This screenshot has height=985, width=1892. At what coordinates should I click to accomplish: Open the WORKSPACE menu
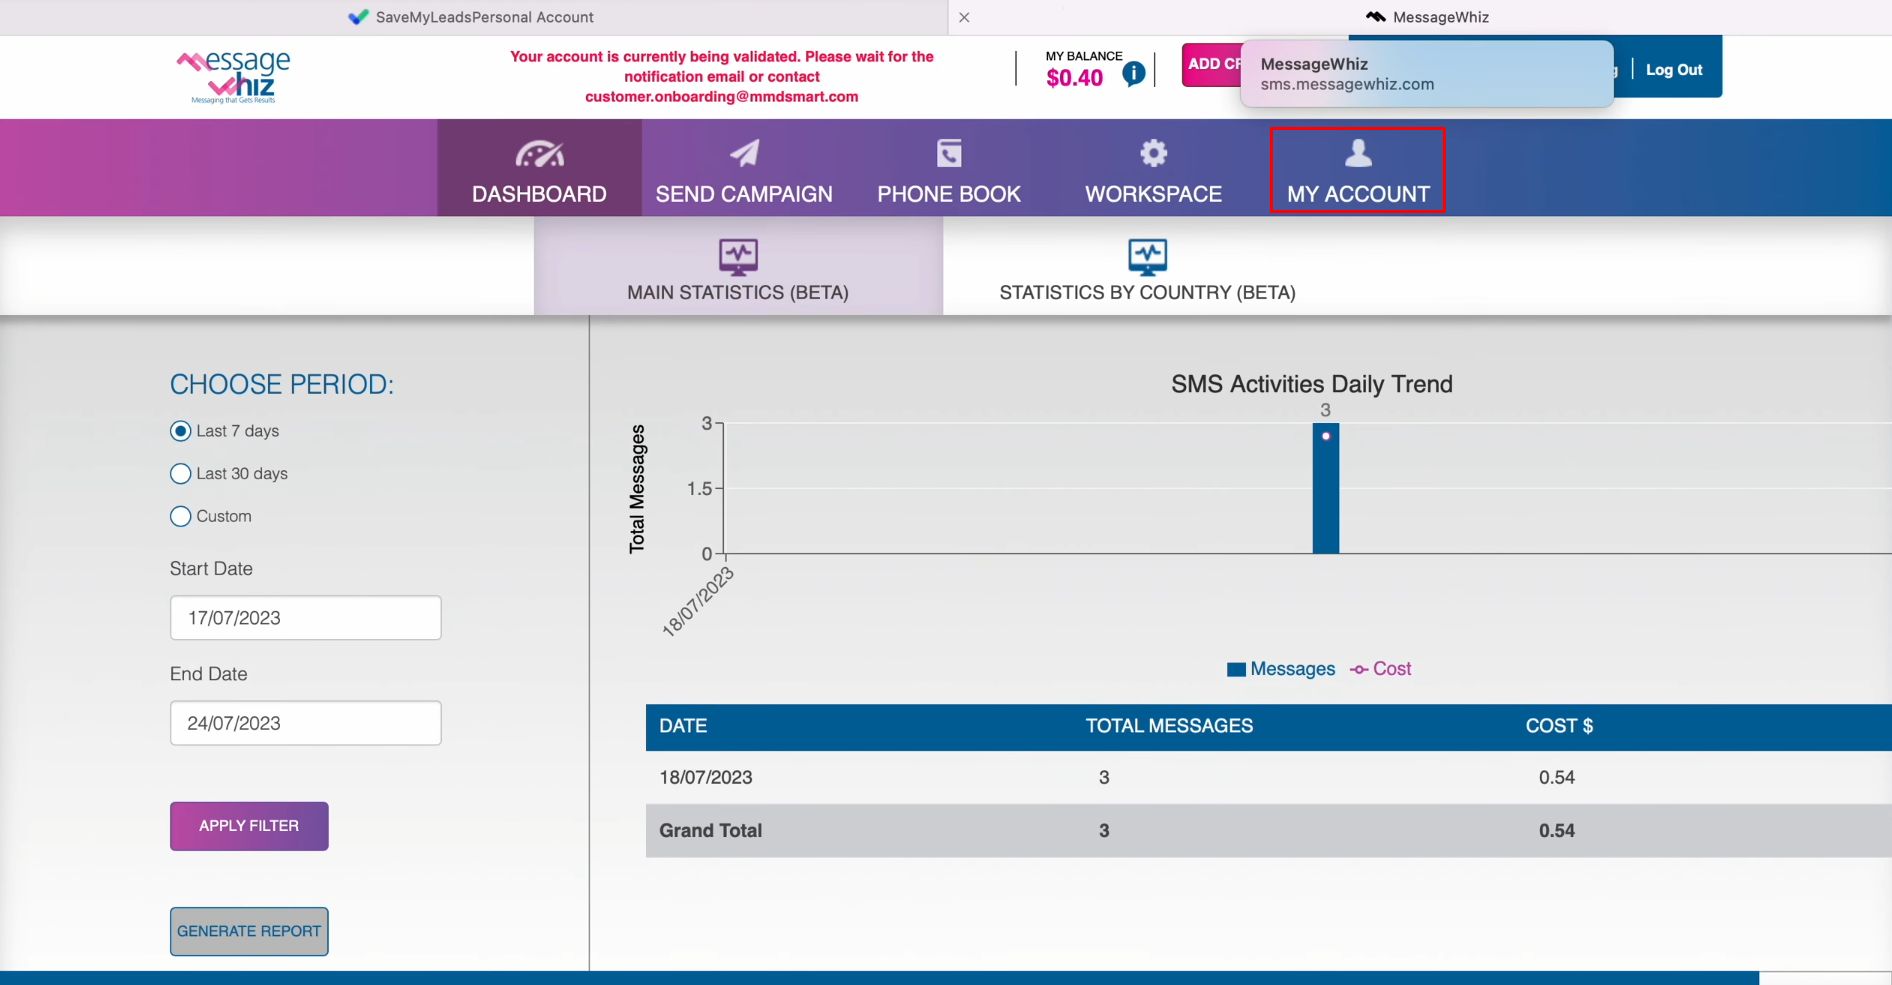1154,168
